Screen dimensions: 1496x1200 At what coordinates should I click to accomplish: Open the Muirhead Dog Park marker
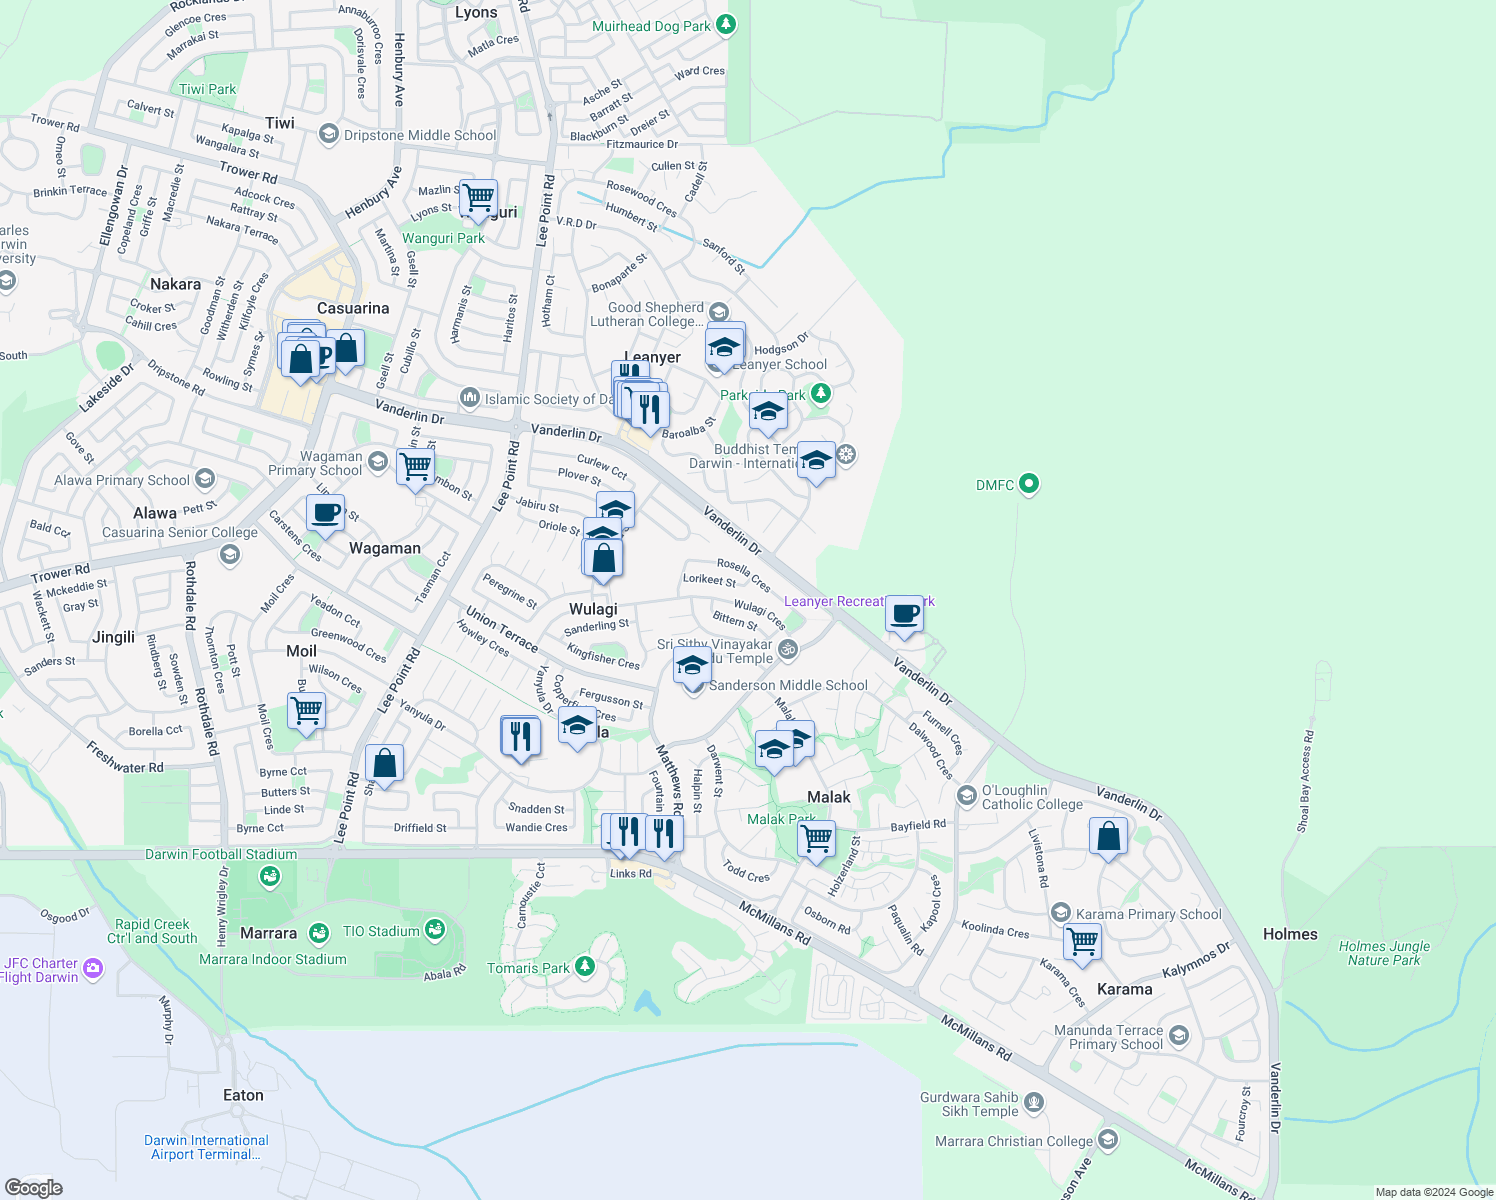(x=727, y=25)
